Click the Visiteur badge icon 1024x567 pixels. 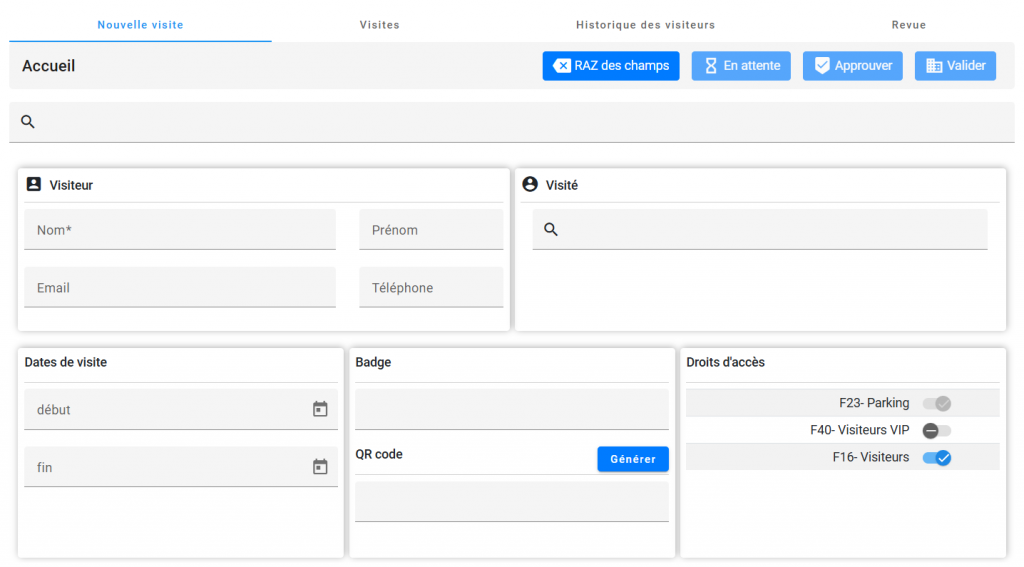point(34,184)
